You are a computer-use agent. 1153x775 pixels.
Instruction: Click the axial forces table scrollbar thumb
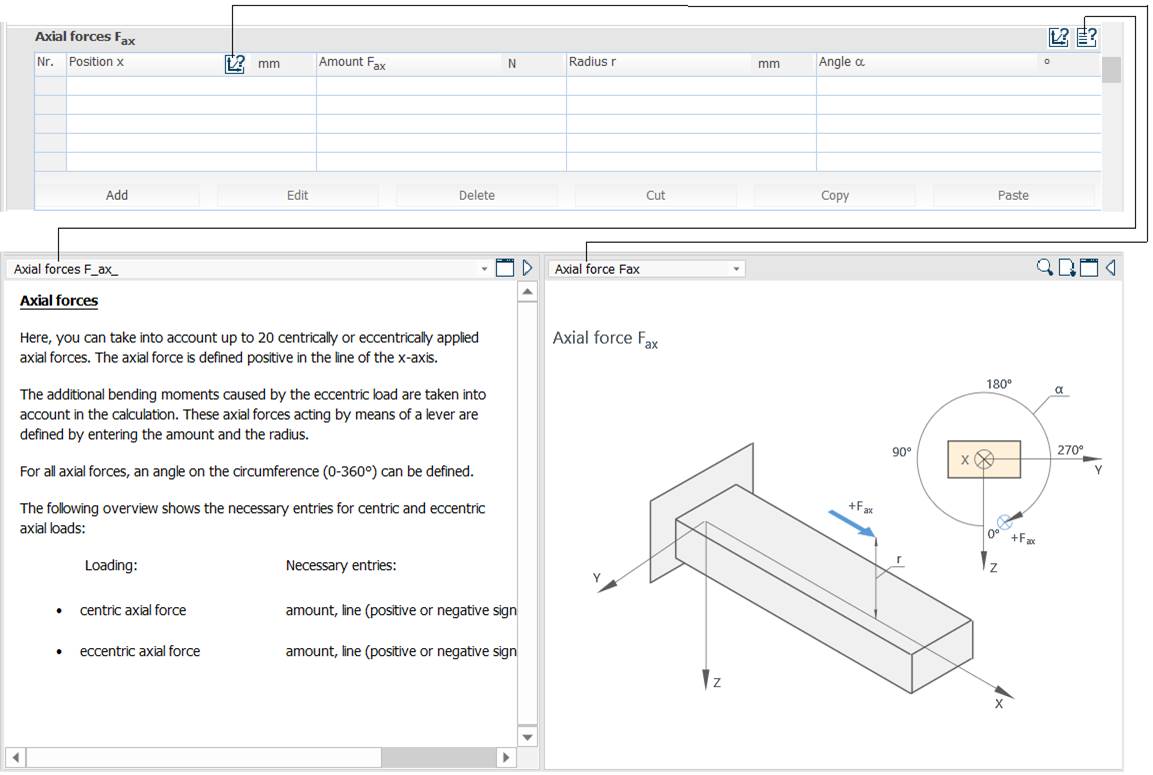1111,70
